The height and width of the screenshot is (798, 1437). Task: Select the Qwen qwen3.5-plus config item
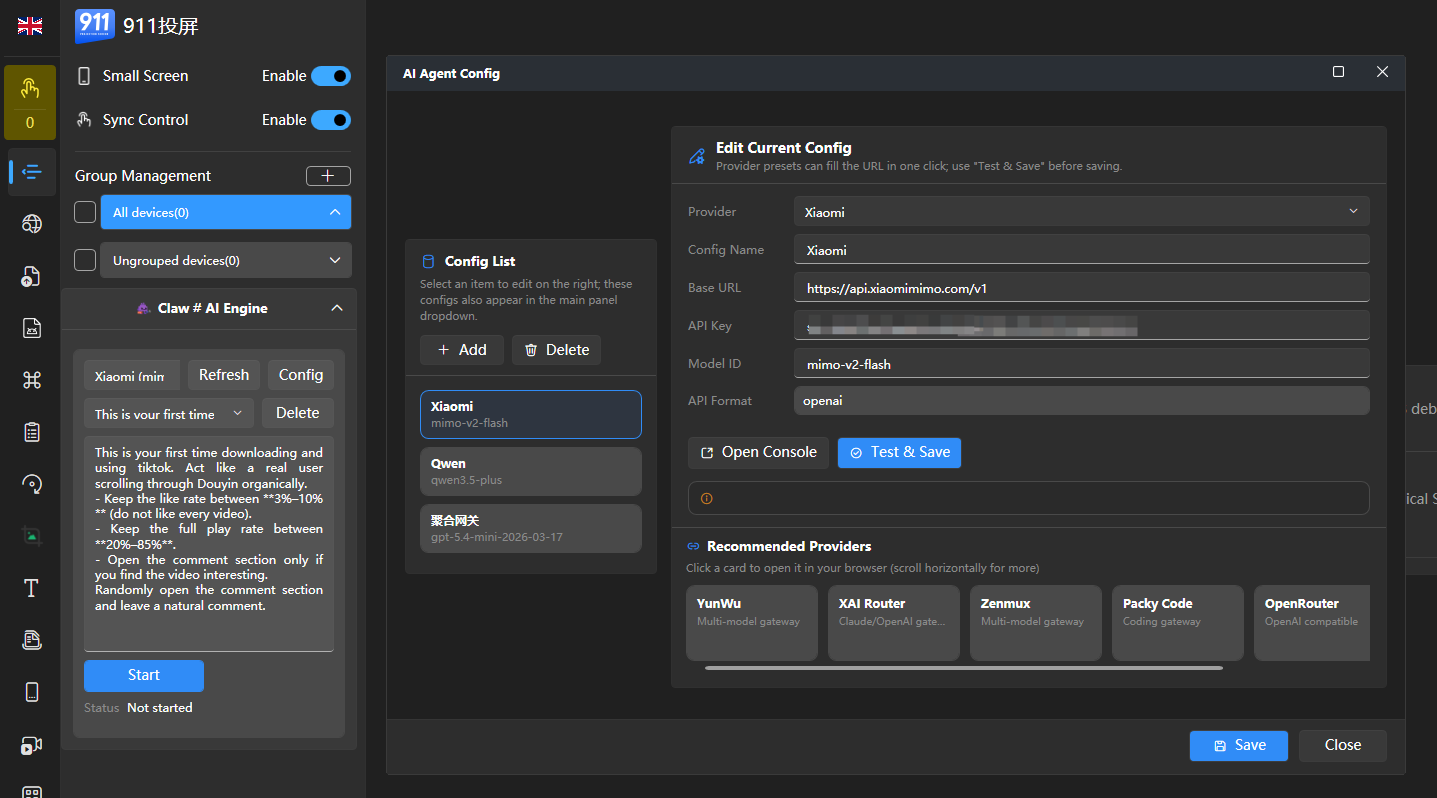[x=531, y=471]
